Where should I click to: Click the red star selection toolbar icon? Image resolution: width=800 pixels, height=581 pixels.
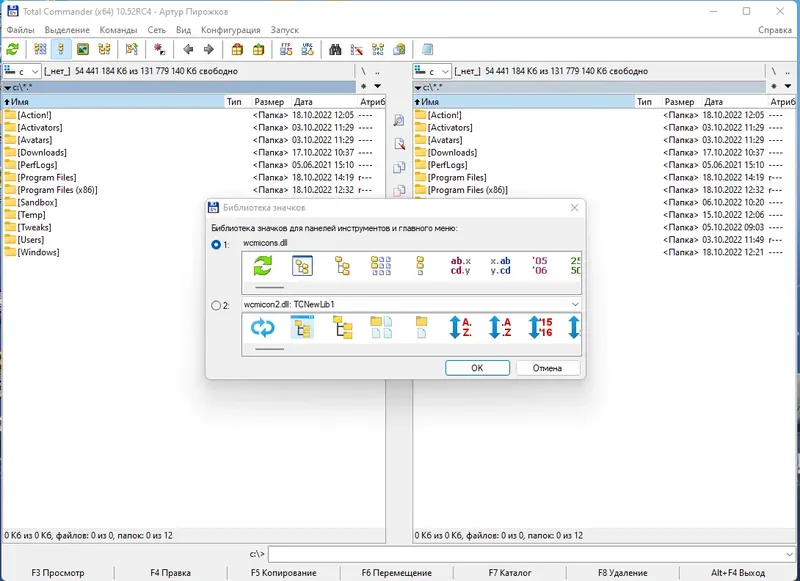[x=160, y=49]
